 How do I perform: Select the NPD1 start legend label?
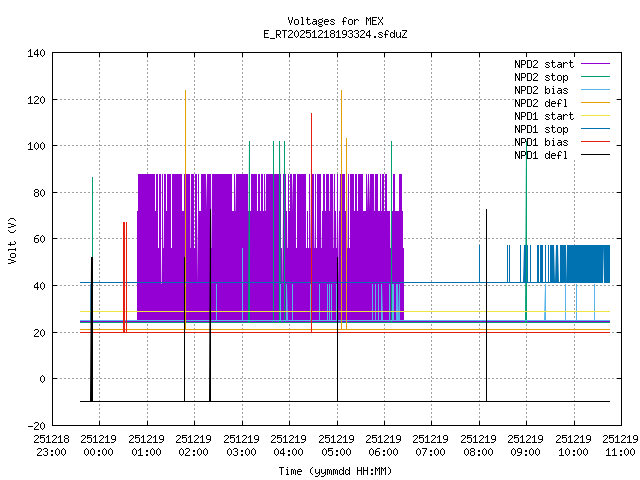(x=542, y=116)
